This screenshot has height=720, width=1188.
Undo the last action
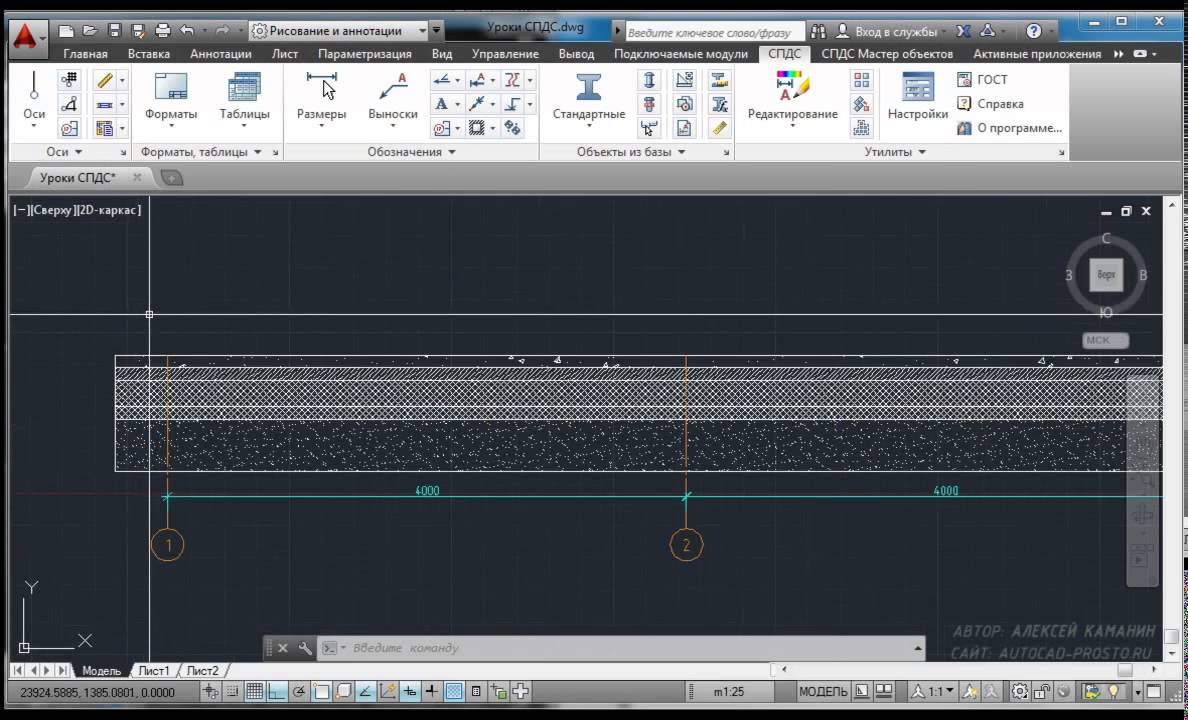point(187,31)
